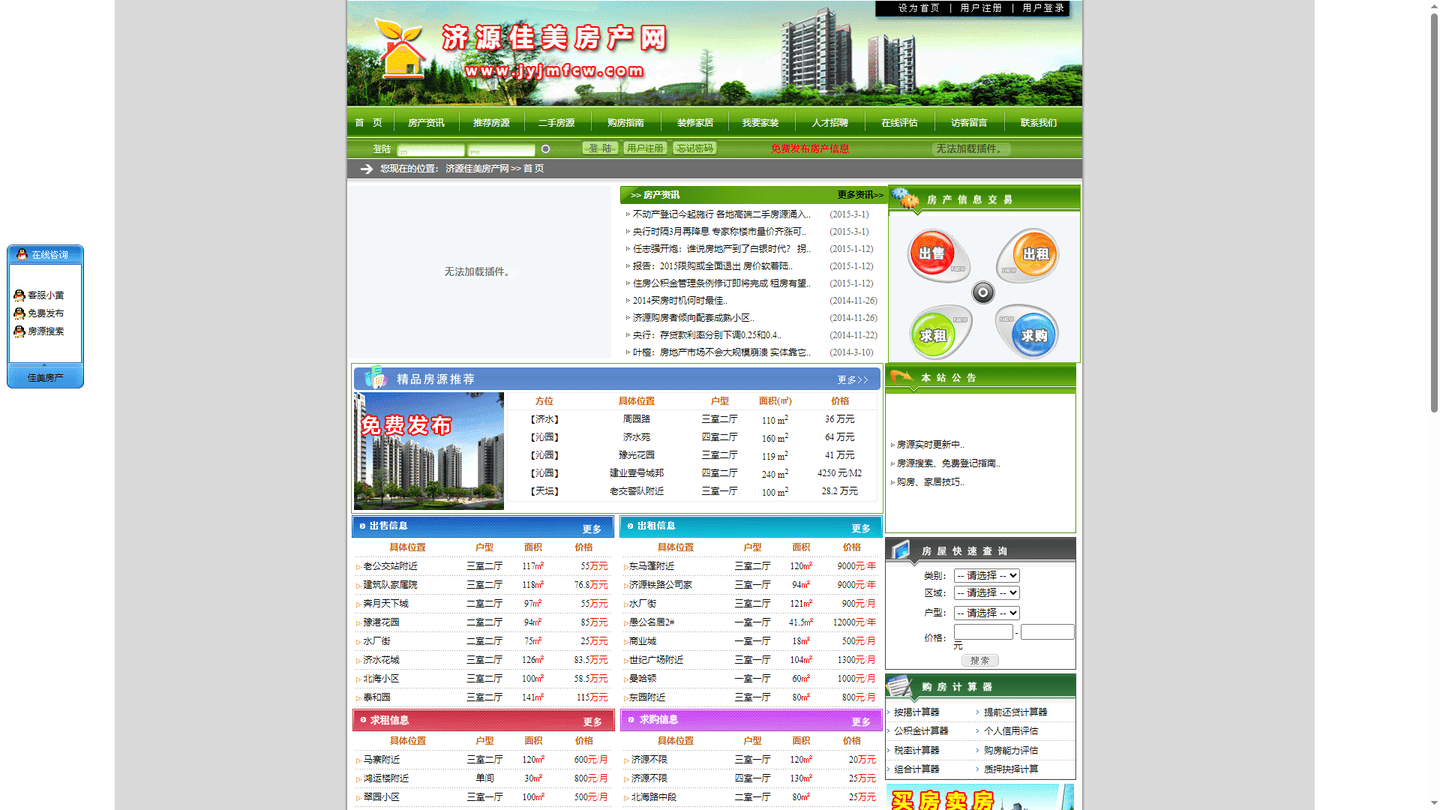
Task: Click the QQ penguin icon beside 客服小黄
Action: point(19,295)
